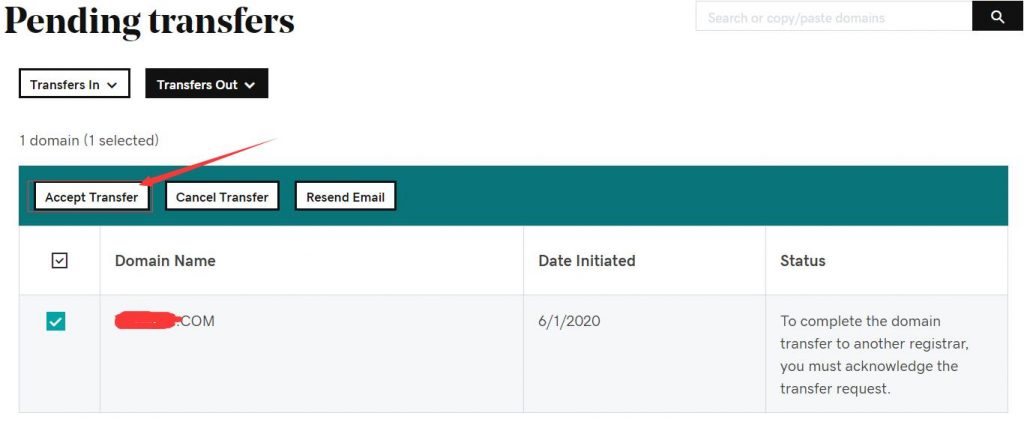The image size is (1024, 422).
Task: Click the Resend Email button
Action: [x=345, y=196]
